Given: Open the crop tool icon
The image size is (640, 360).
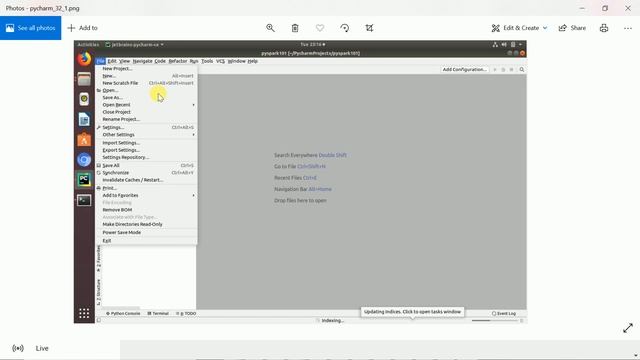Looking at the screenshot, I should (369, 28).
